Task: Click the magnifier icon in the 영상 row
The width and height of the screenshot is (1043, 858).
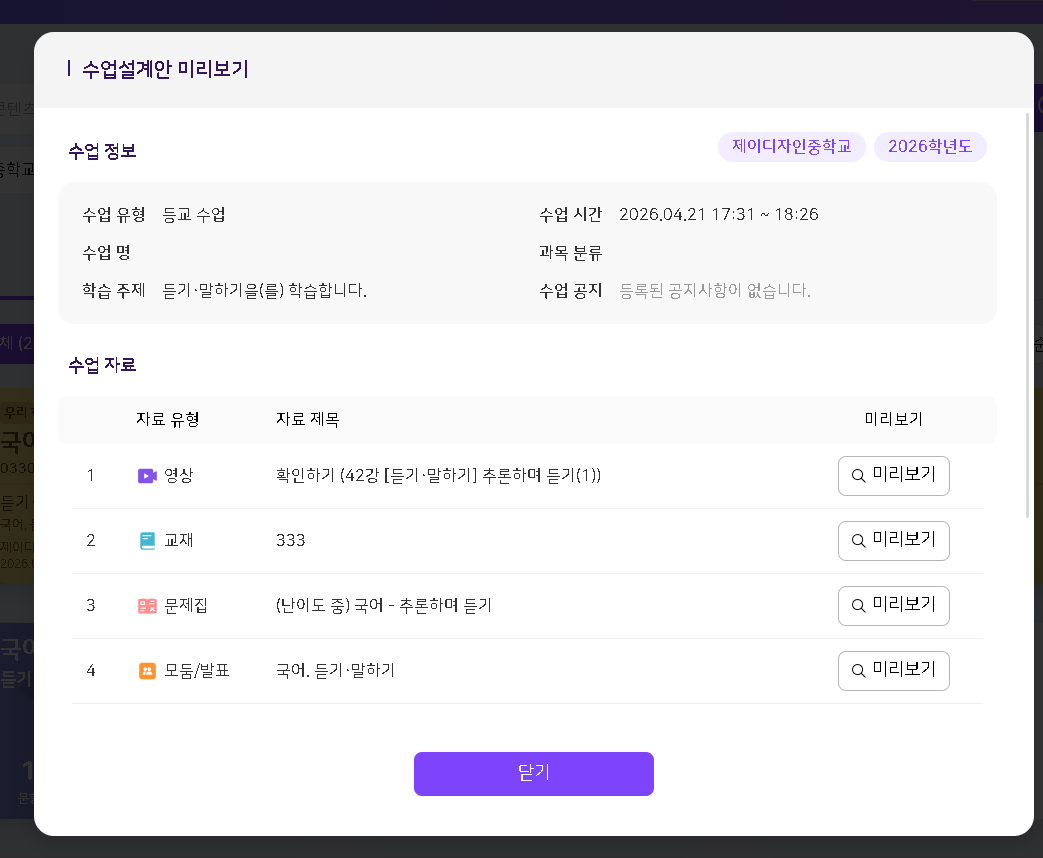Action: coord(858,476)
